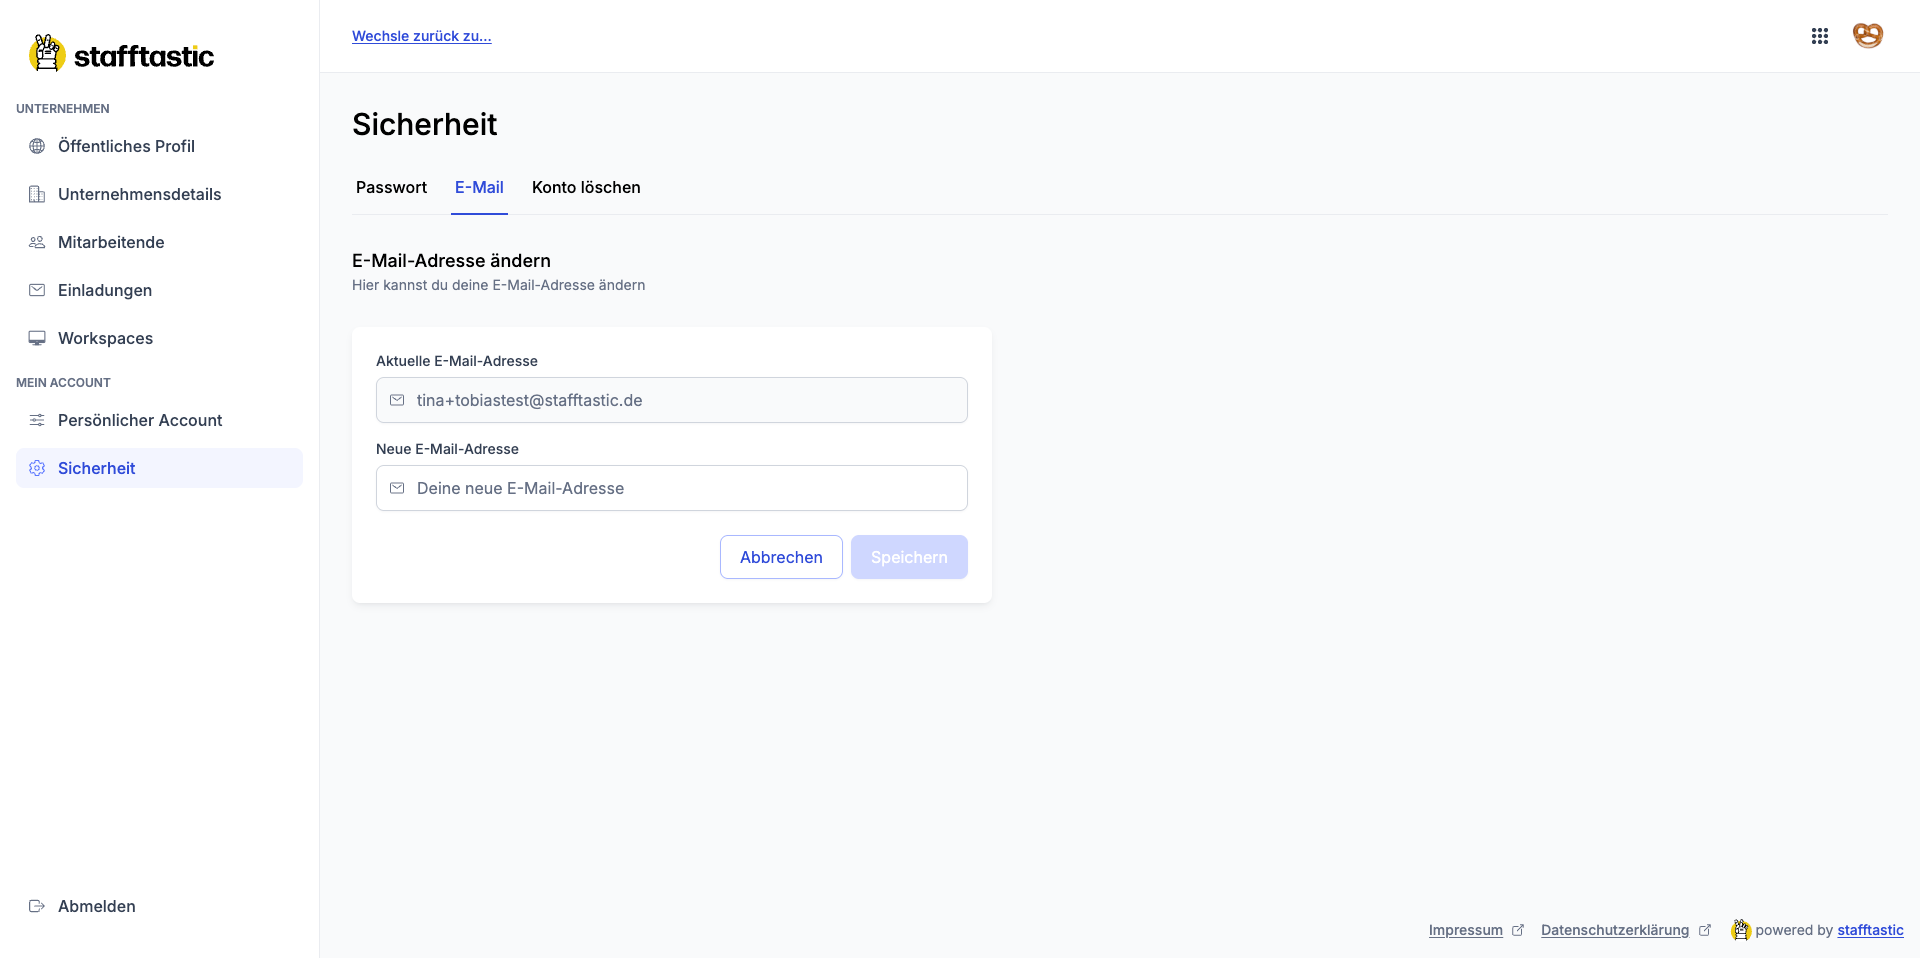
Task: Open Sicherheit in the sidebar menu
Action: (x=97, y=468)
